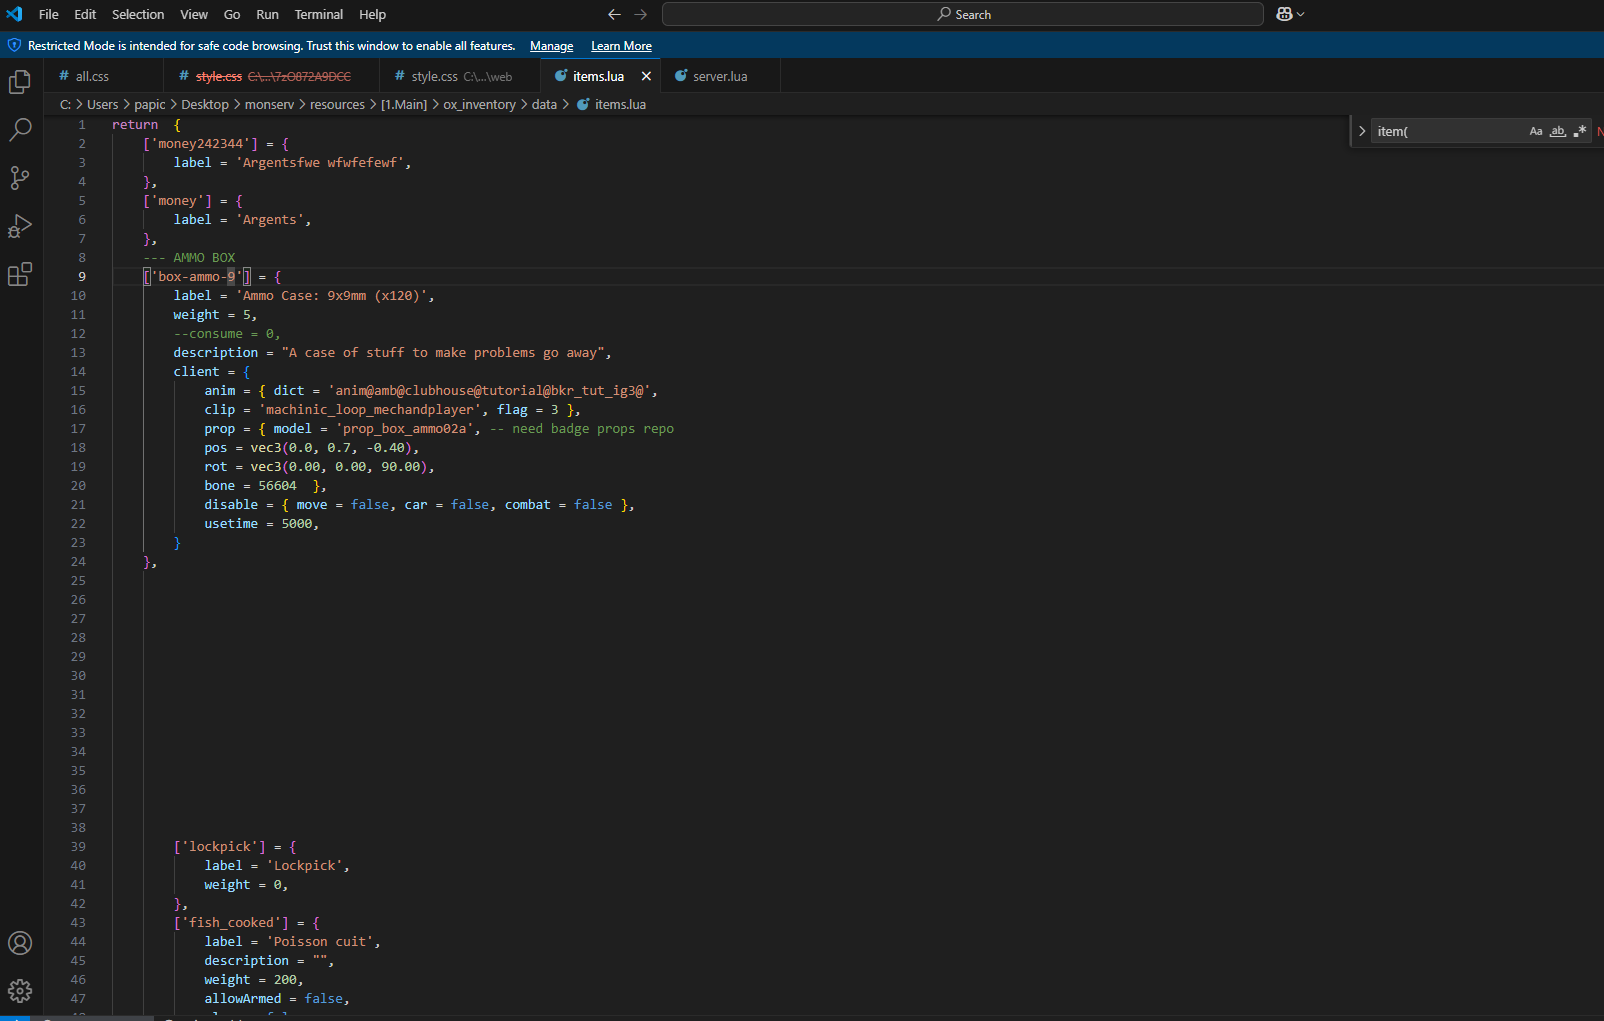The height and width of the screenshot is (1021, 1604).
Task: Open the Manage gear menu
Action: 20,991
